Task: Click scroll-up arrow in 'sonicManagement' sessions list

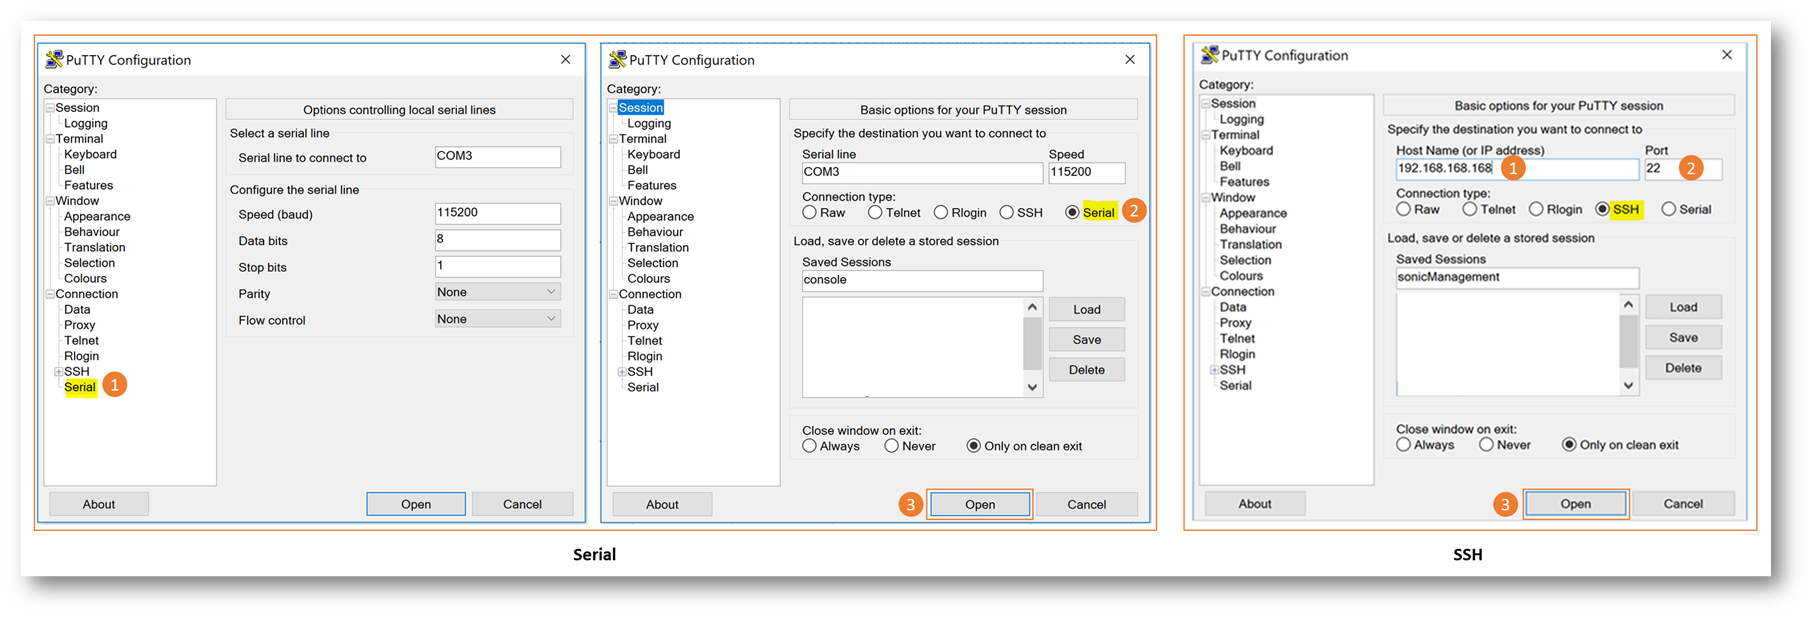Action: coord(1628,304)
